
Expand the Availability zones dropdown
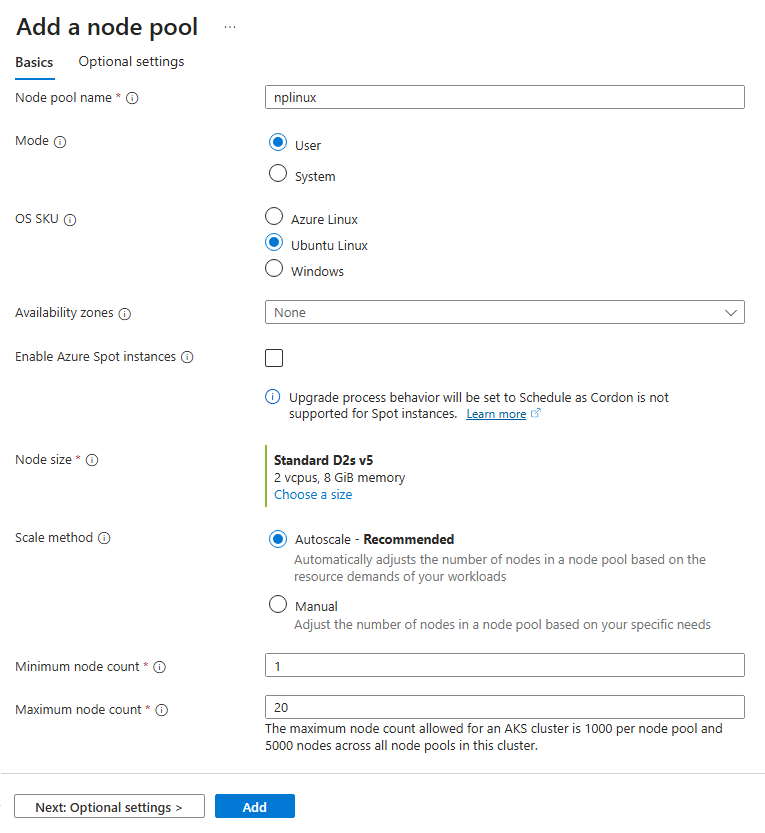click(504, 313)
